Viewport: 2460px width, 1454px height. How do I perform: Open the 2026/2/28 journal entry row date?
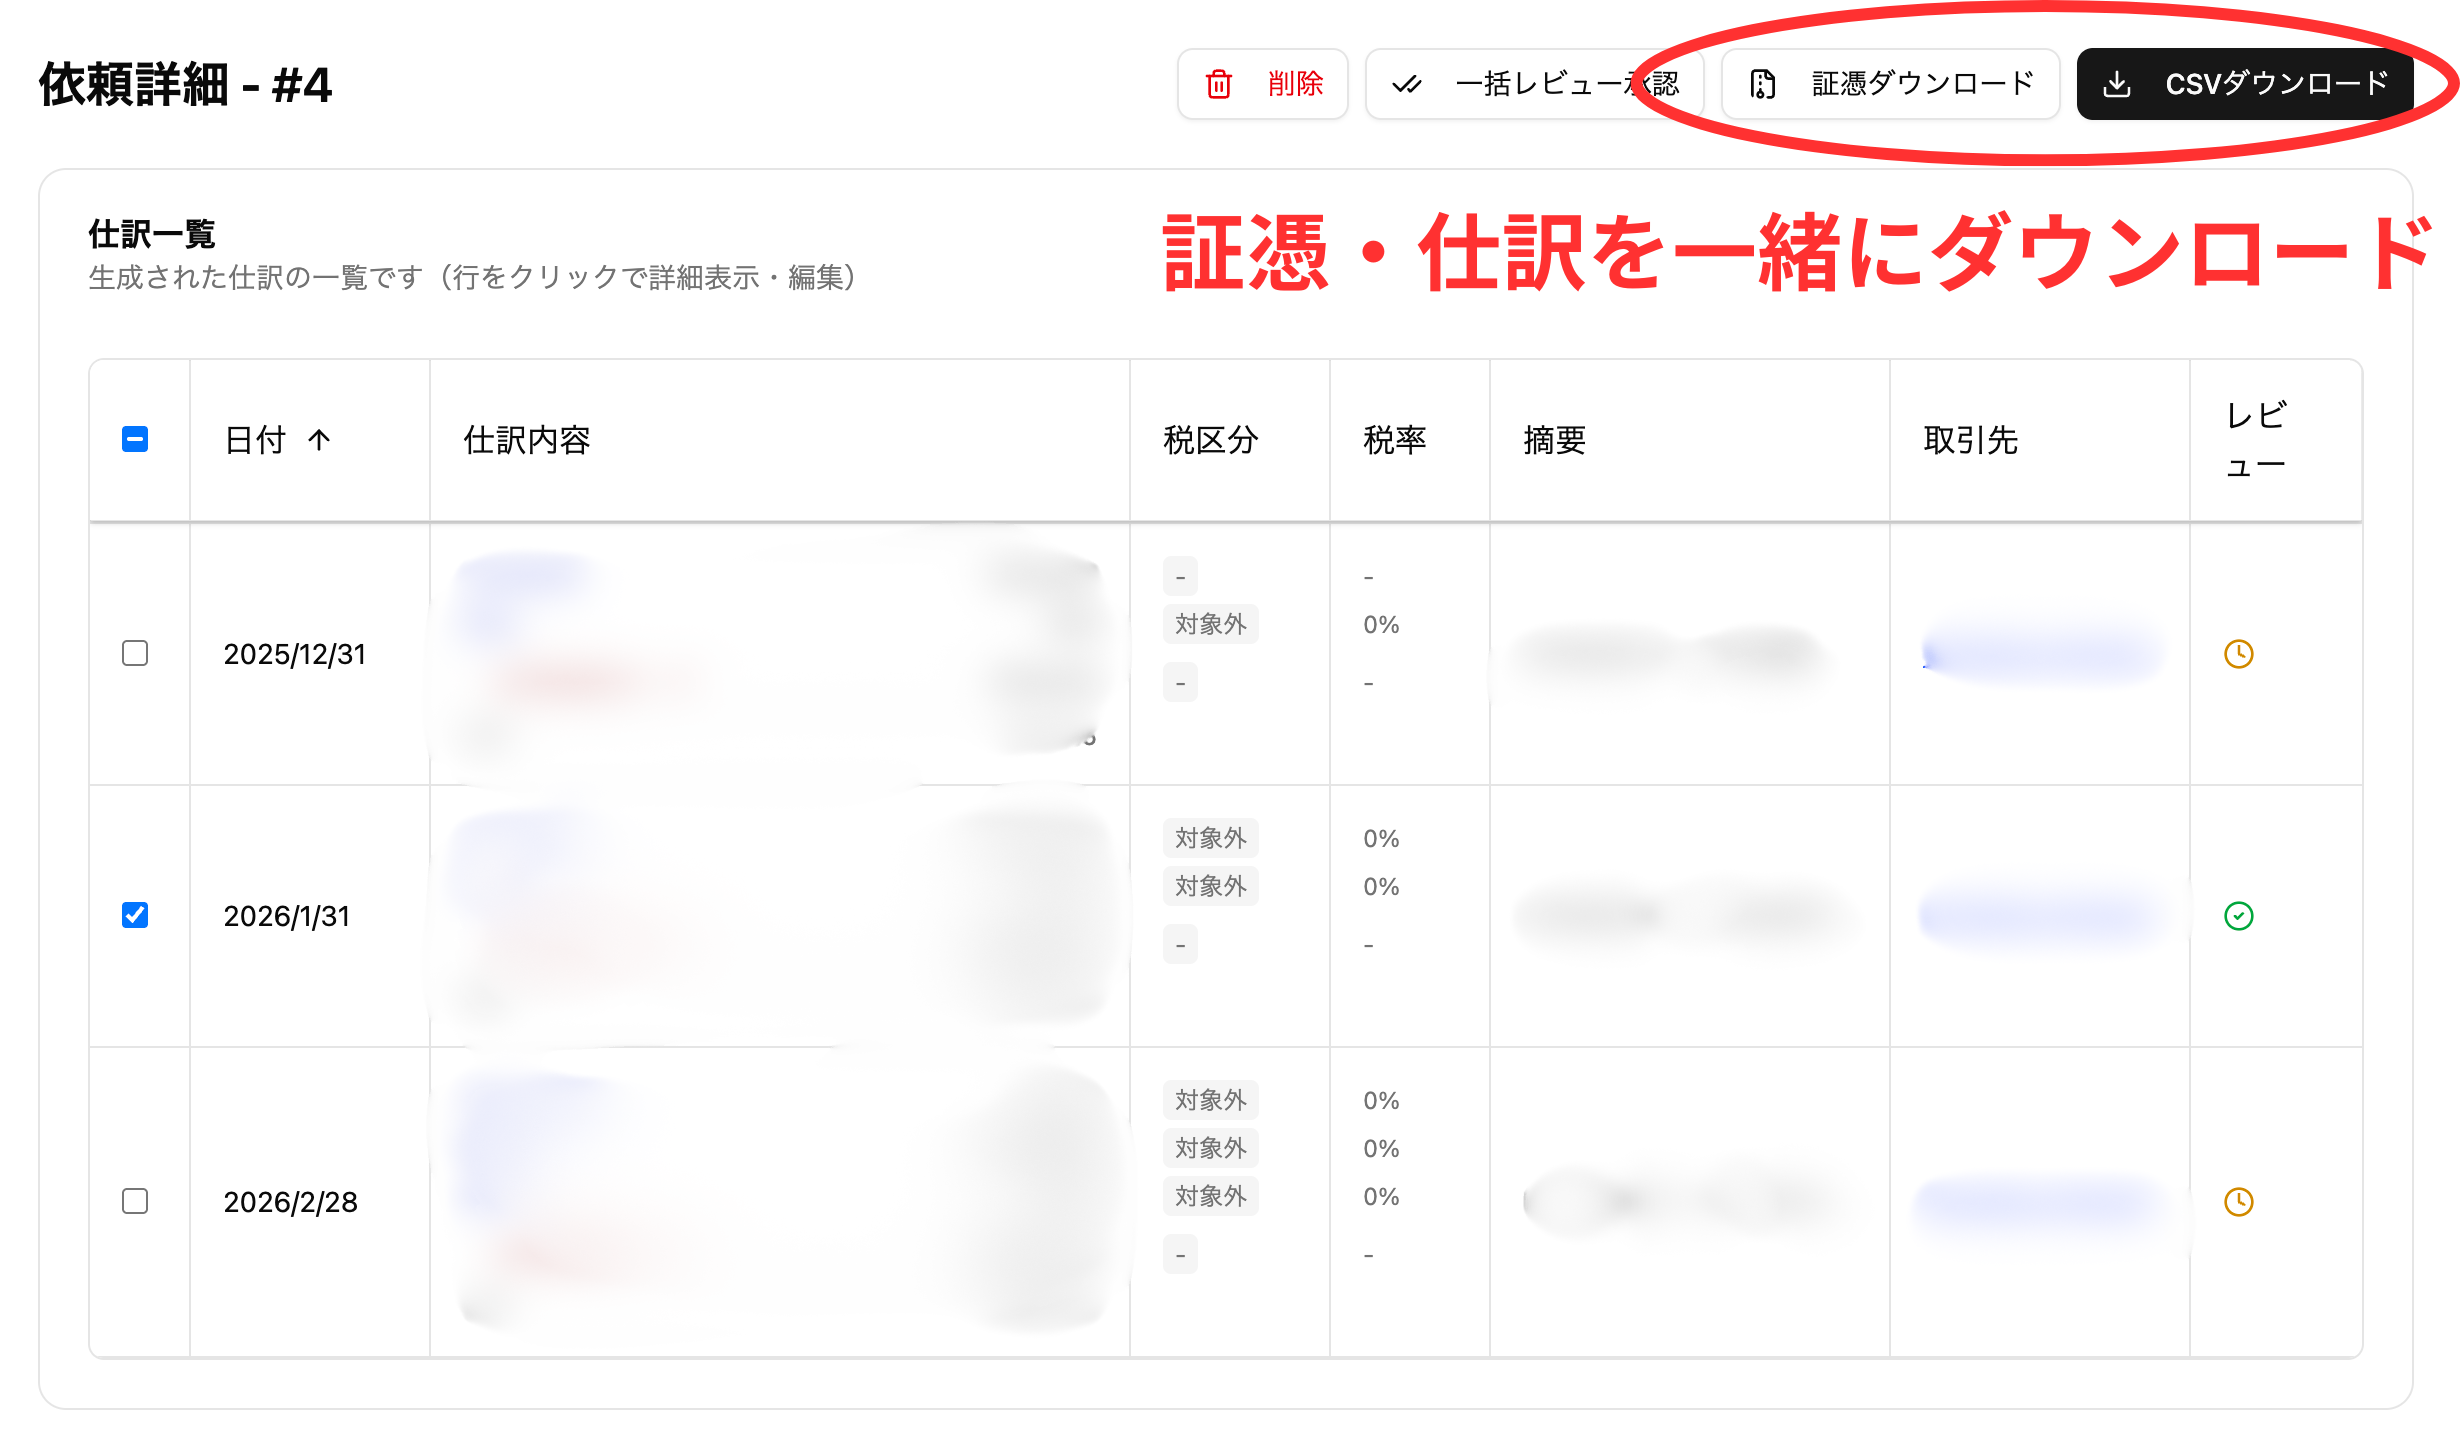click(290, 1202)
